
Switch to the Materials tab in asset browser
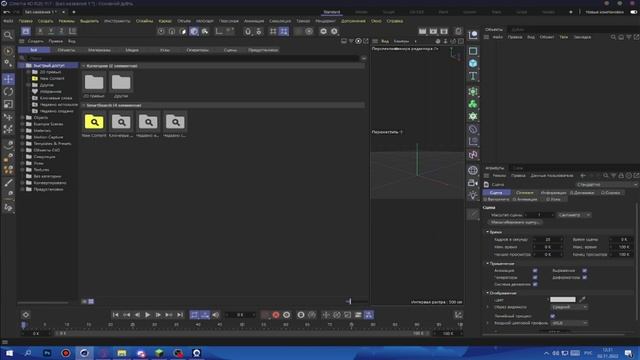(99, 50)
